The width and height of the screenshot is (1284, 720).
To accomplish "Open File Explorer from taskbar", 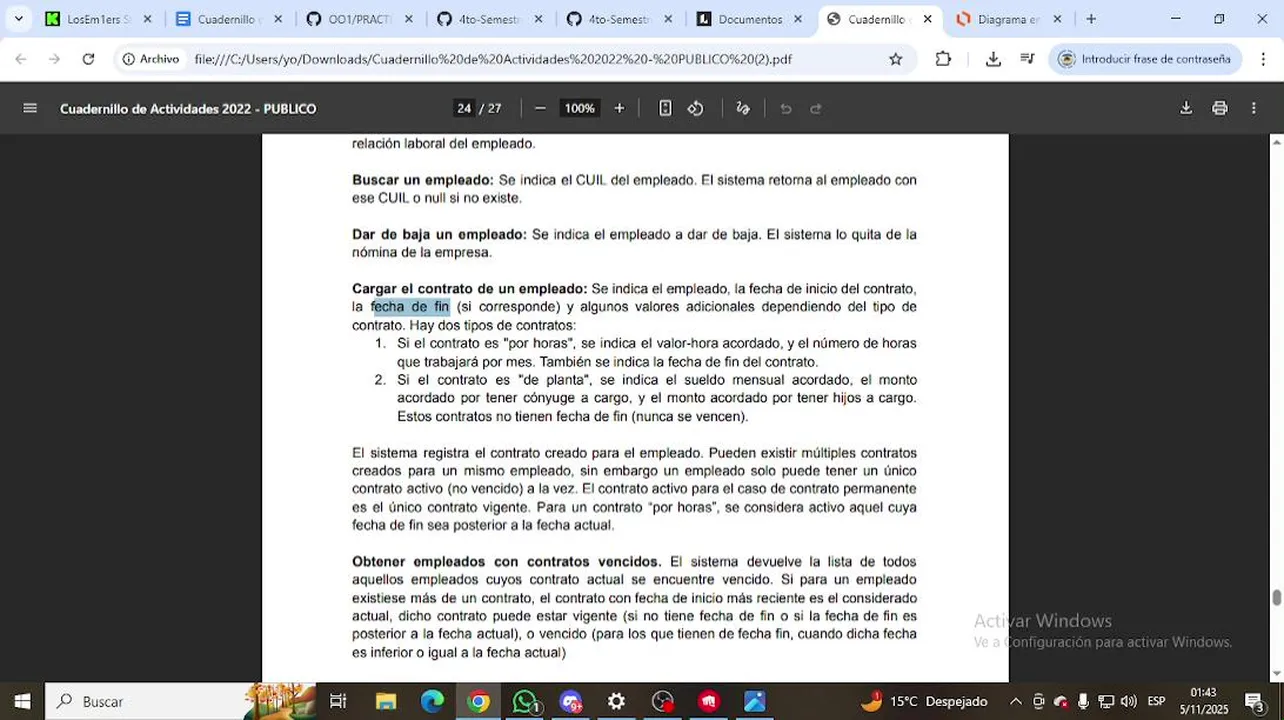I will pos(385,701).
